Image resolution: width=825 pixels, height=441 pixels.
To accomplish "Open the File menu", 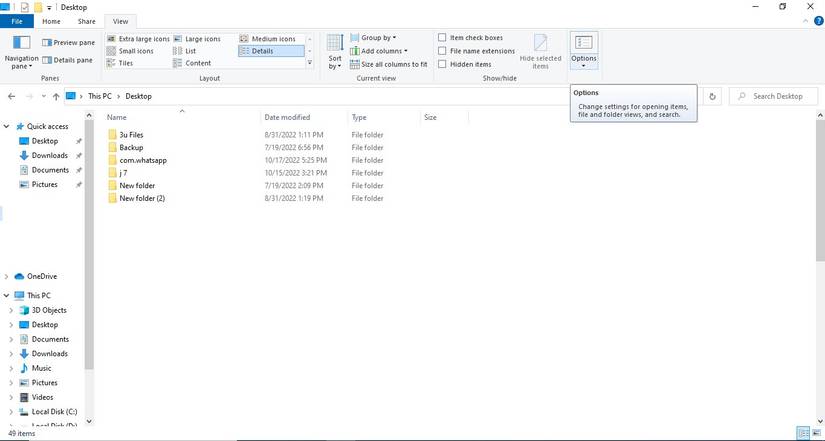I will 17,21.
